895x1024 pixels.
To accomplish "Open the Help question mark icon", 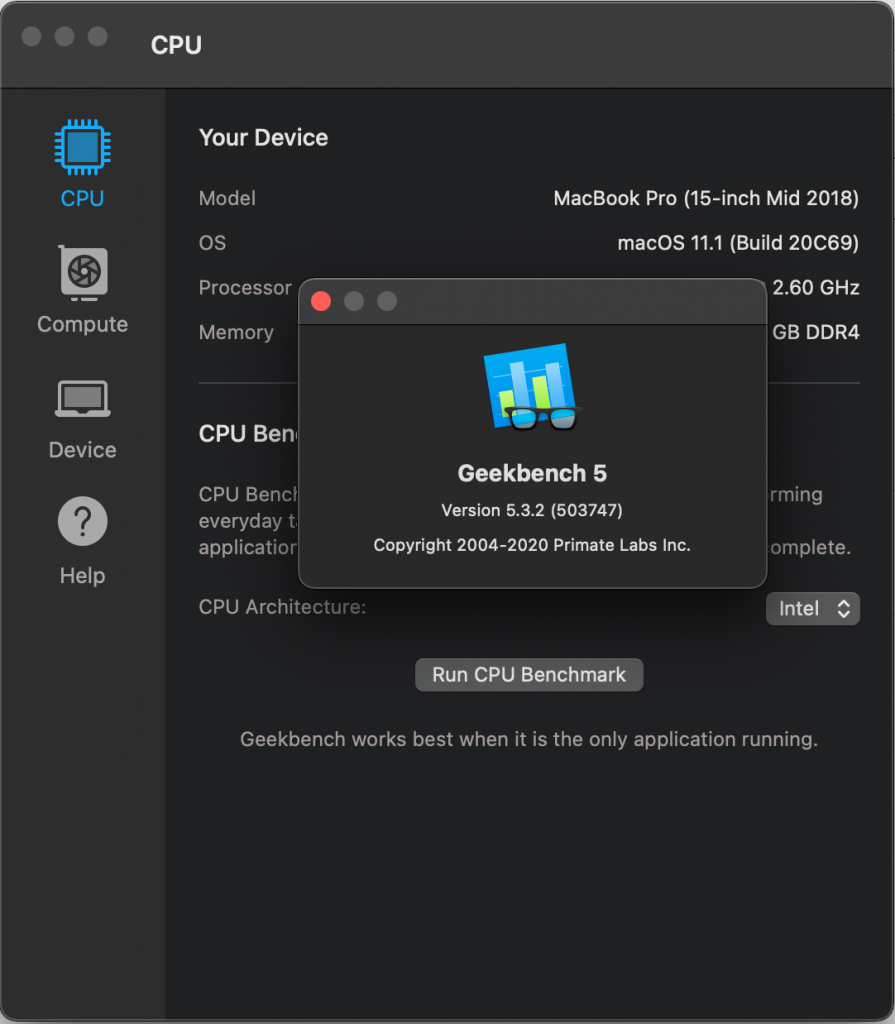I will 82,521.
